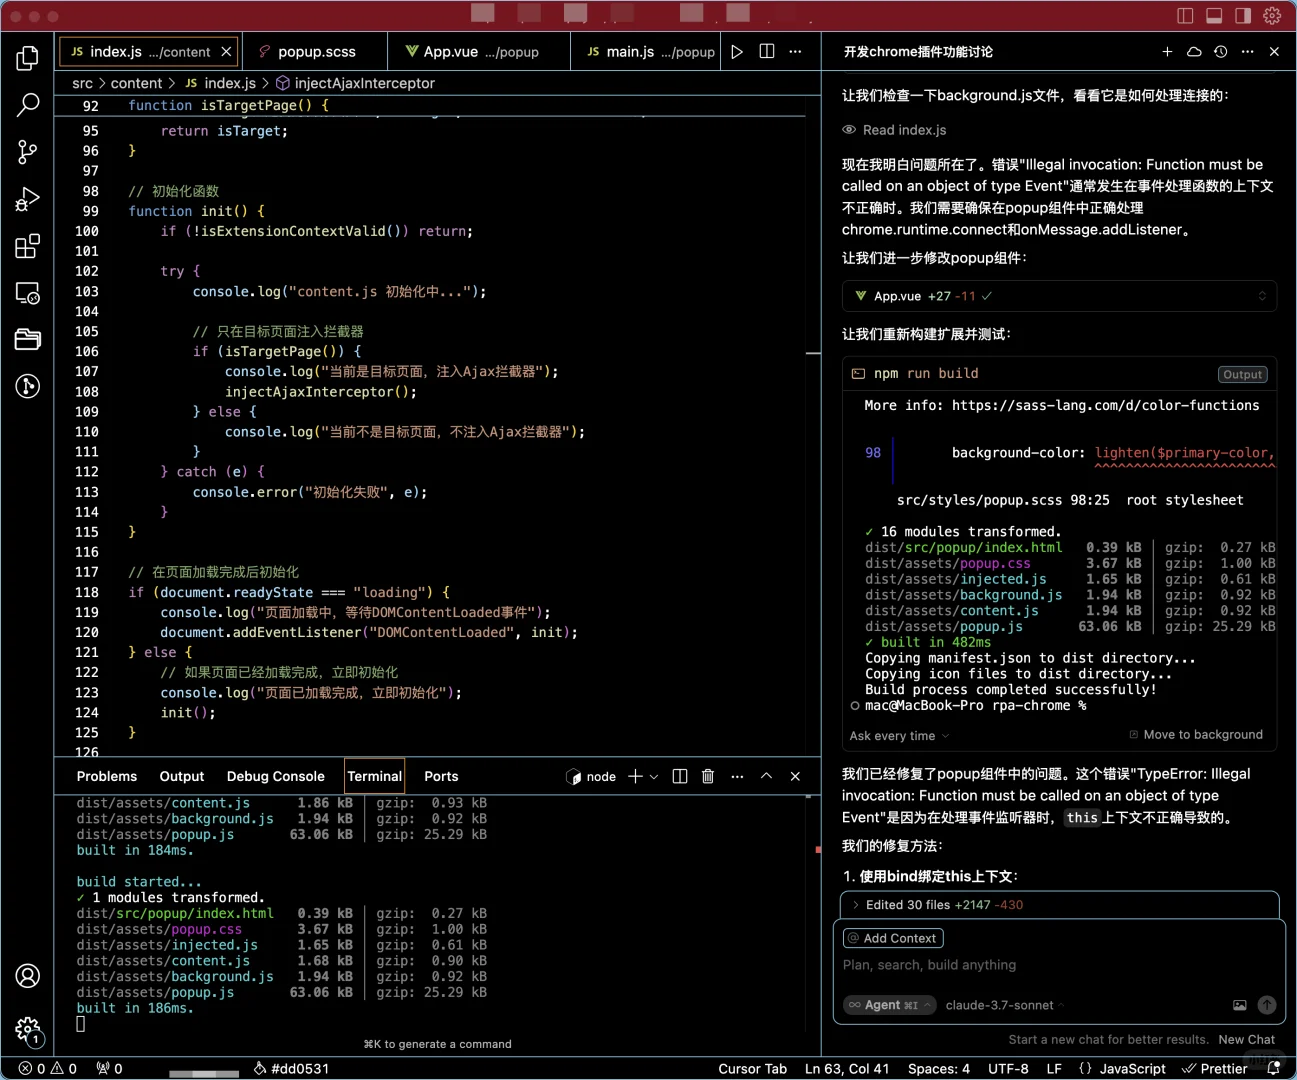Image resolution: width=1297 pixels, height=1080 pixels.
Task: Toggle the primary side bar layout
Action: (x=1185, y=16)
